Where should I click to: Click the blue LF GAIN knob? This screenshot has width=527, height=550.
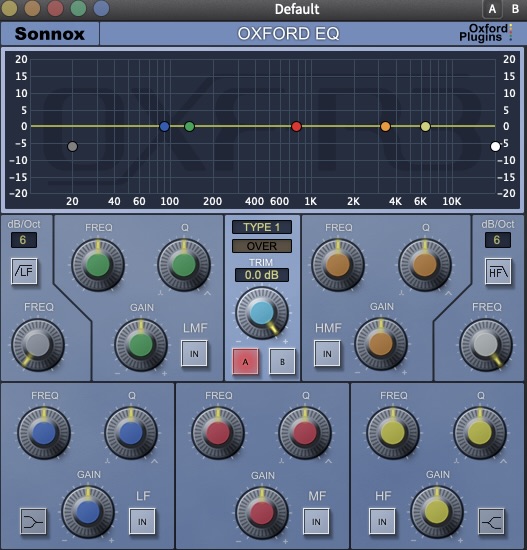[88, 512]
